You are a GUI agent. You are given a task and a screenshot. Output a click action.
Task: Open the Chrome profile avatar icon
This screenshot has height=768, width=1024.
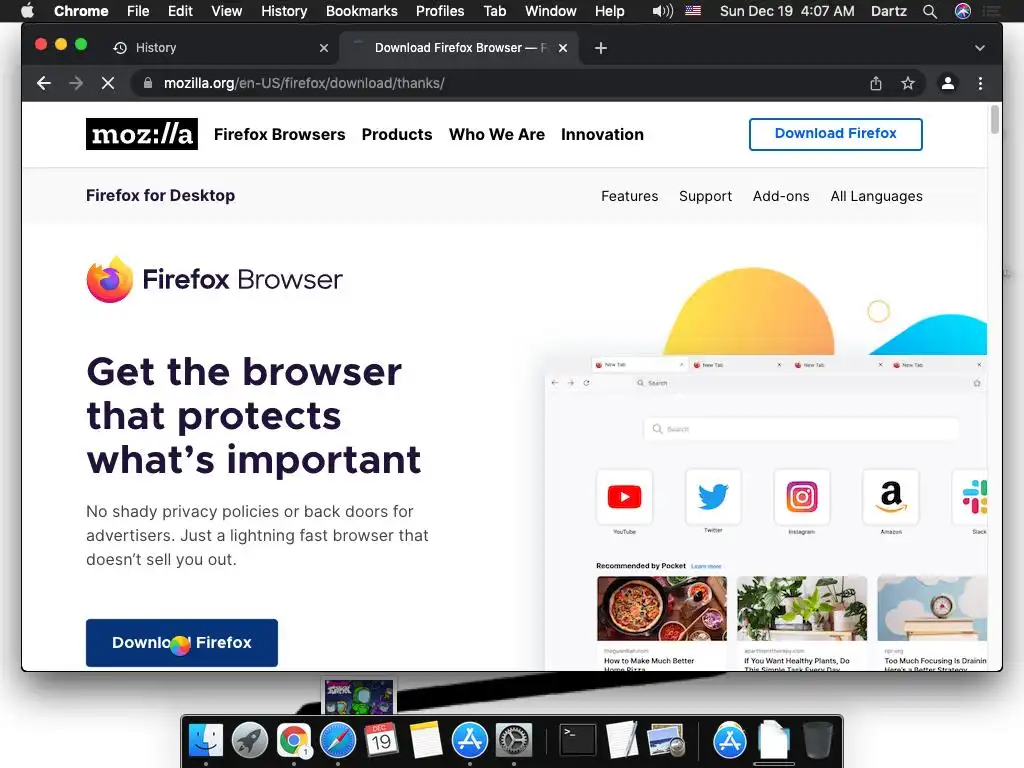pyautogui.click(x=948, y=83)
